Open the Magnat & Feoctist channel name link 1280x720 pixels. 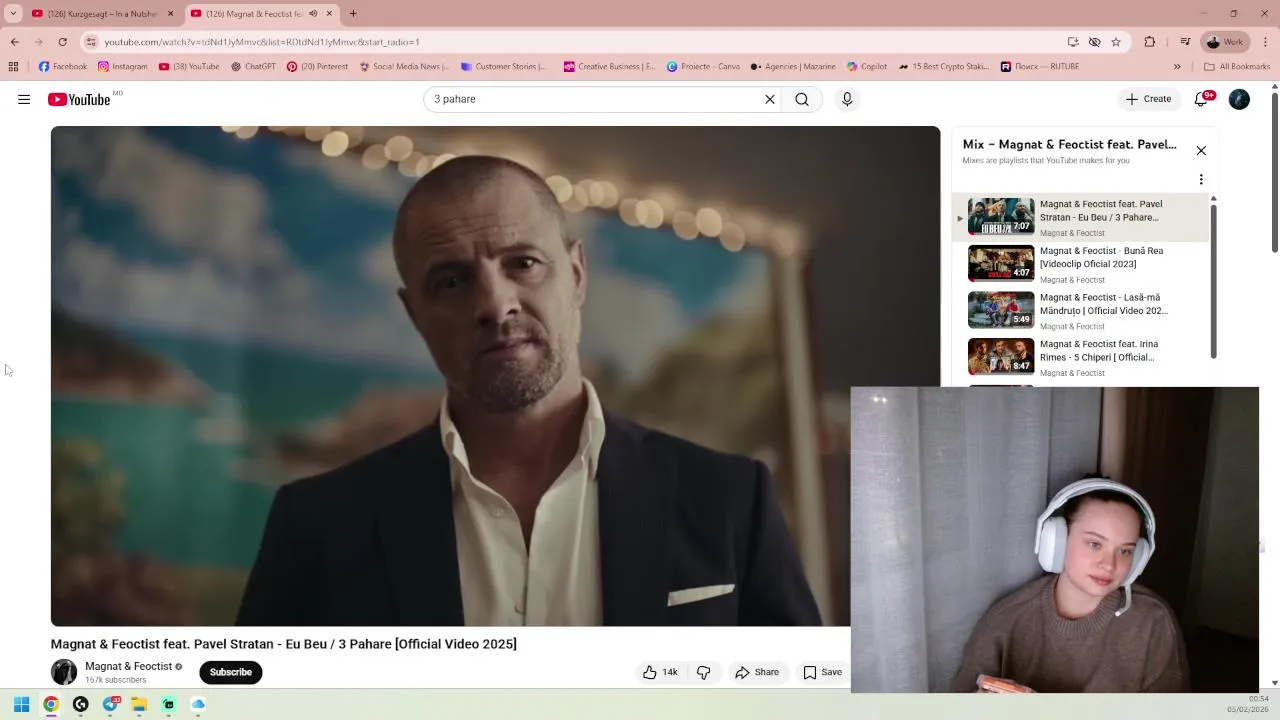(x=128, y=666)
